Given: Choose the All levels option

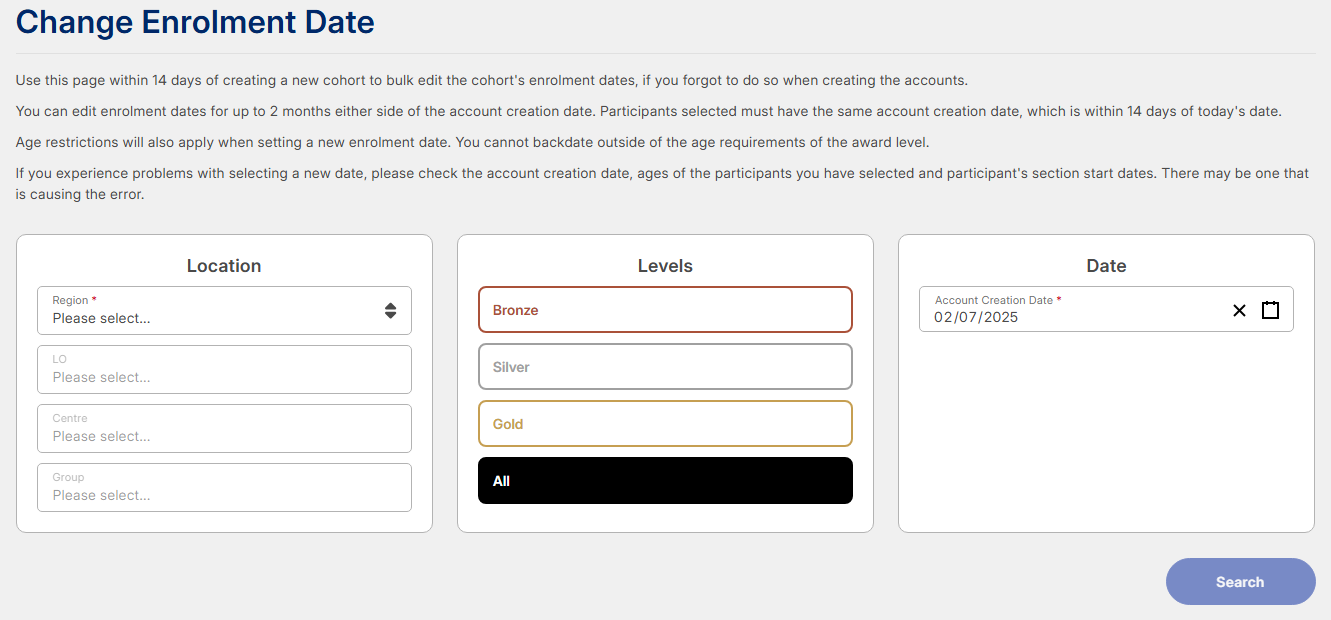Looking at the screenshot, I should (665, 481).
